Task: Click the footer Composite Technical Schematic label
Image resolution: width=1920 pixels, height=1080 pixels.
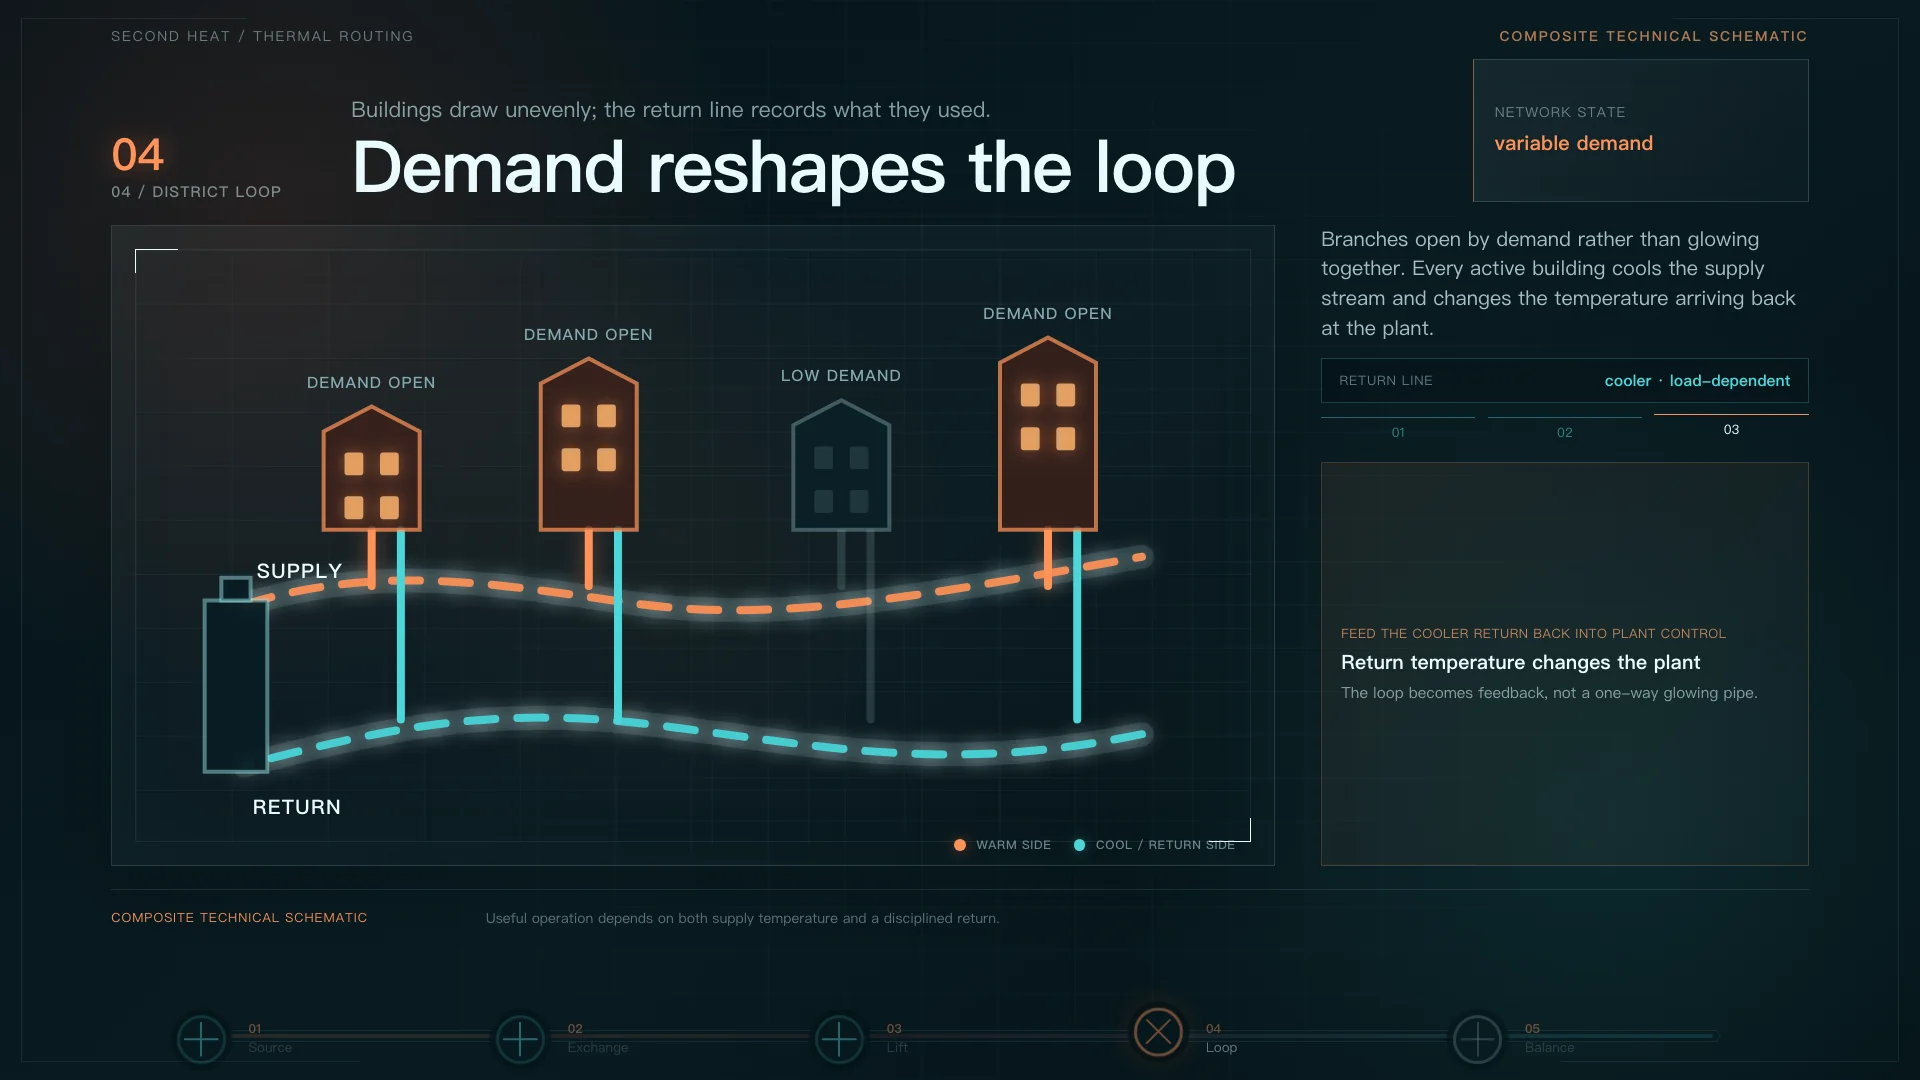Action: point(239,918)
